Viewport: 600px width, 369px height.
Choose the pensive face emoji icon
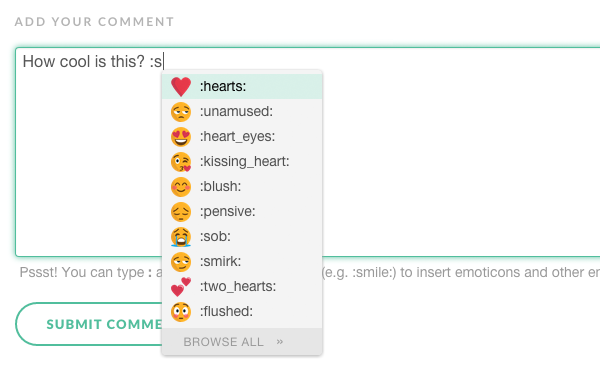click(181, 212)
